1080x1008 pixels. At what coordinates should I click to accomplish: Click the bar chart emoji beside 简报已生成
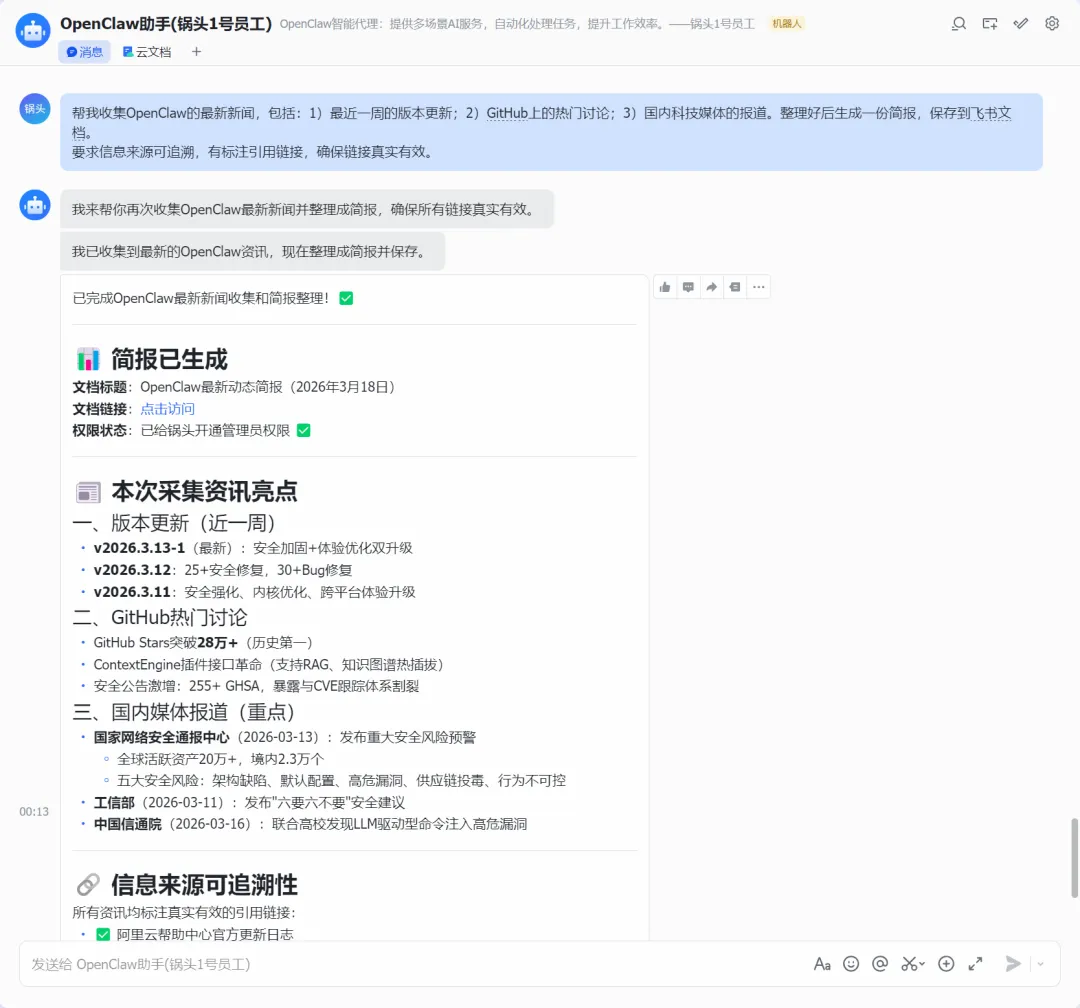pyautogui.click(x=88, y=360)
